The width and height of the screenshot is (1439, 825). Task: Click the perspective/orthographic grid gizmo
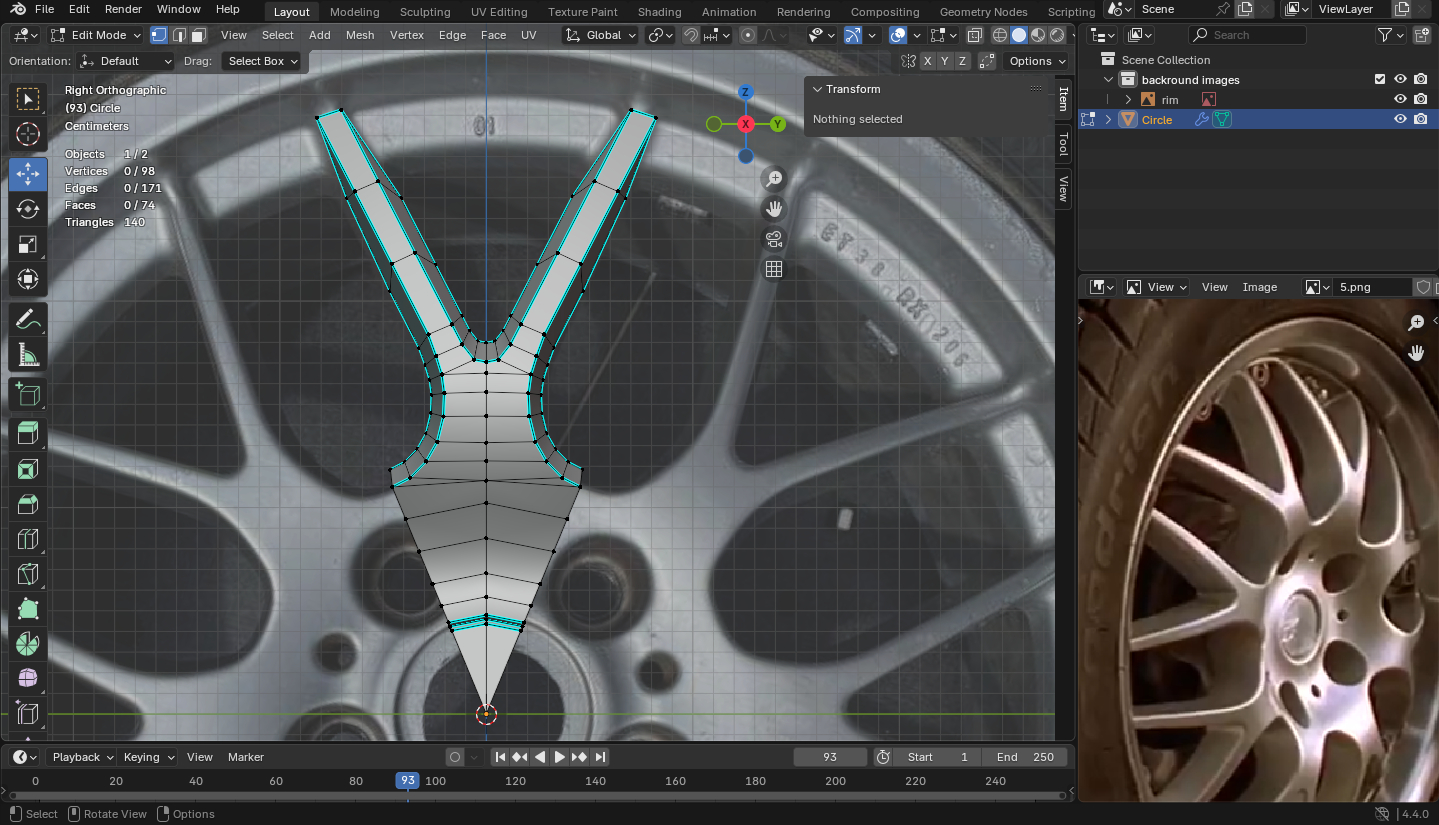tap(773, 269)
